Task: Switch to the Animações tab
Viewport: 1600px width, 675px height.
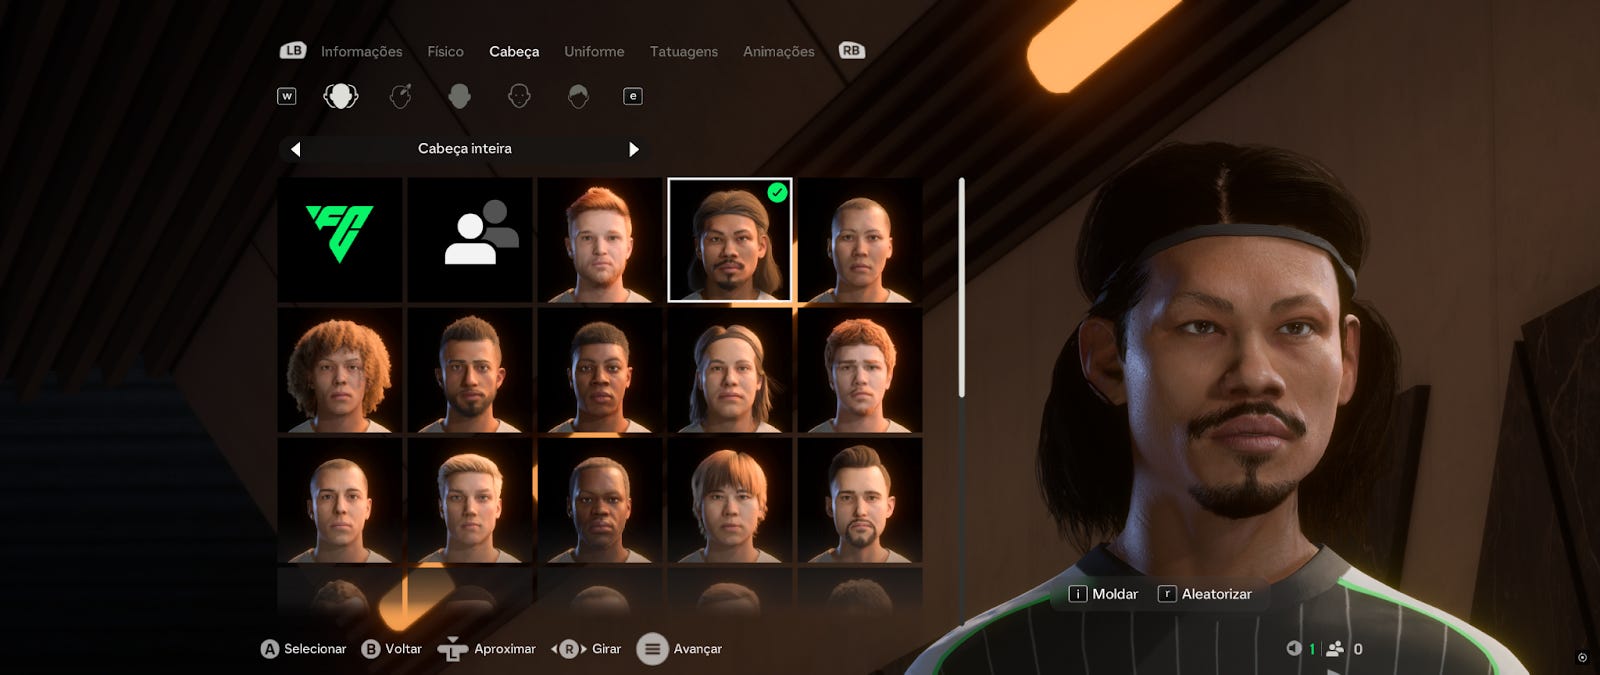Action: pyautogui.click(x=779, y=51)
